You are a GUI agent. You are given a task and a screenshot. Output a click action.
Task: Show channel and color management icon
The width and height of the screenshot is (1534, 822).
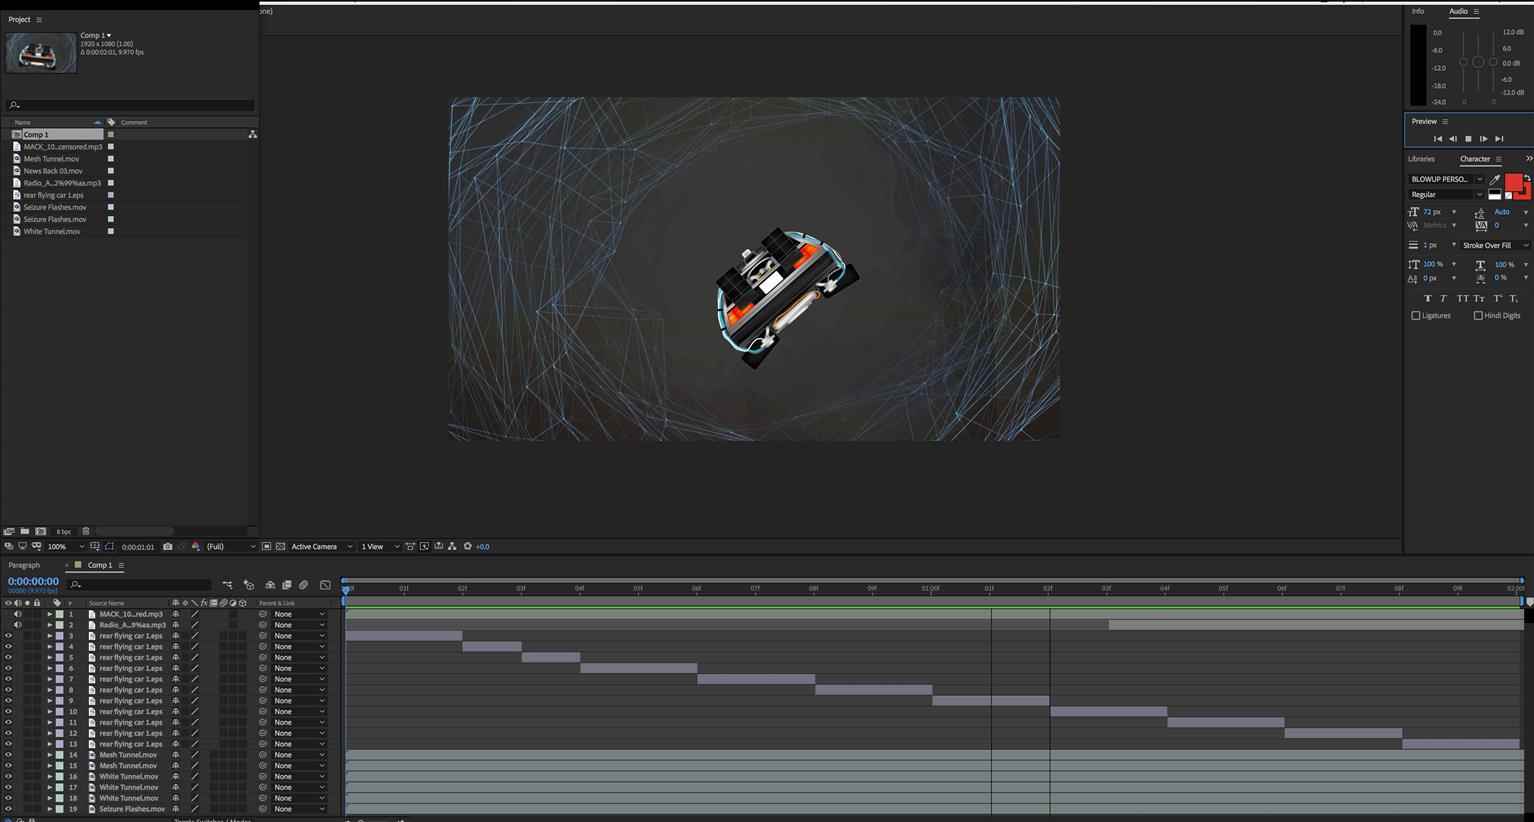(x=195, y=547)
